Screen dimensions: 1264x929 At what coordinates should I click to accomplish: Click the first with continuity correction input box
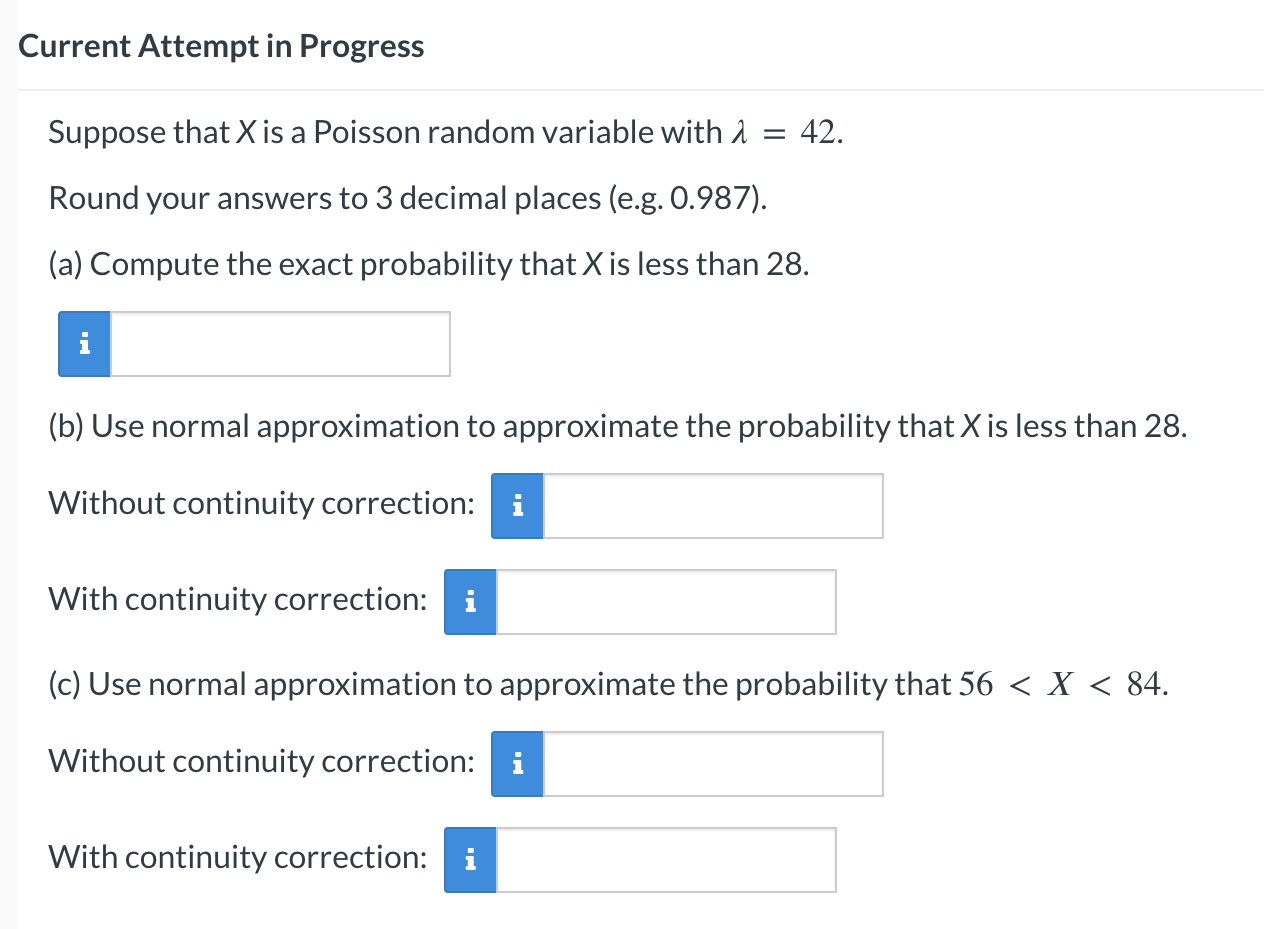[x=665, y=601]
